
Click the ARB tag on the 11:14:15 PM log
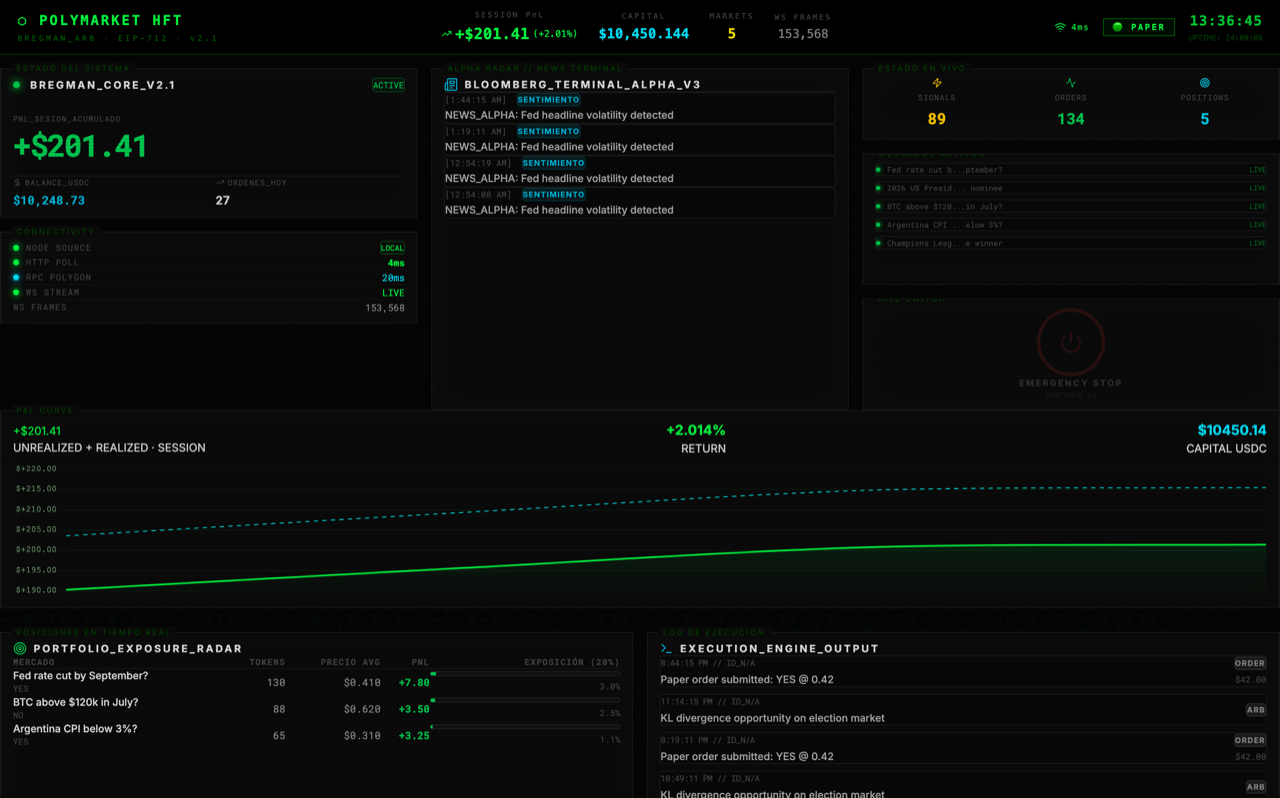[x=1256, y=710]
